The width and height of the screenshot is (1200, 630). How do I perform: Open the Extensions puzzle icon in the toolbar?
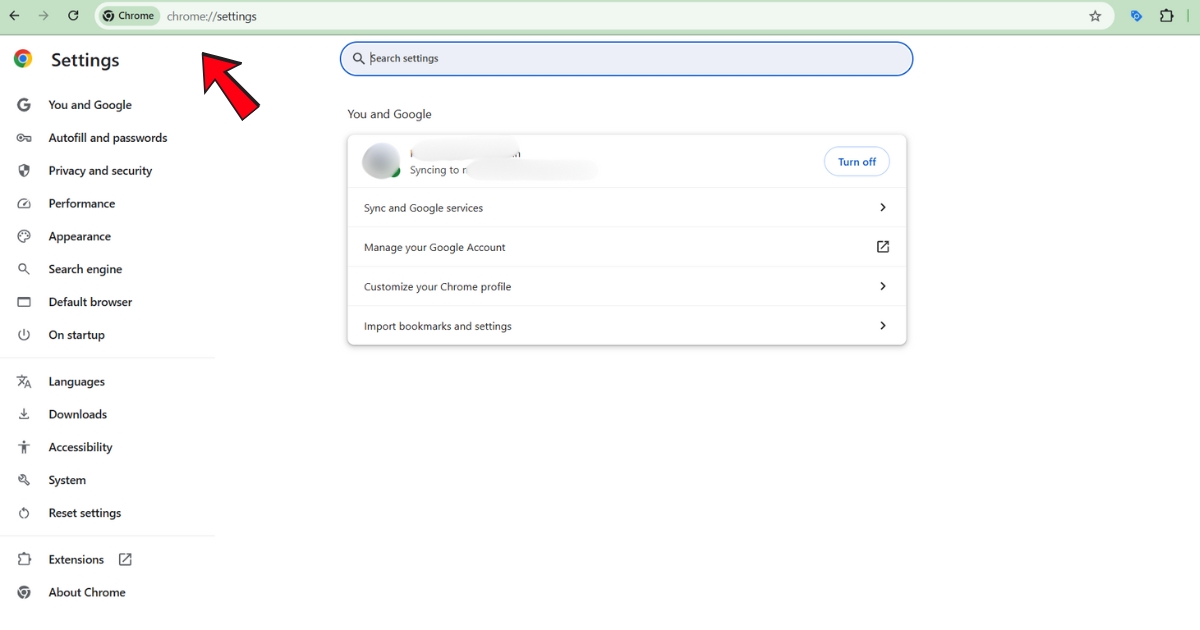coord(1166,16)
